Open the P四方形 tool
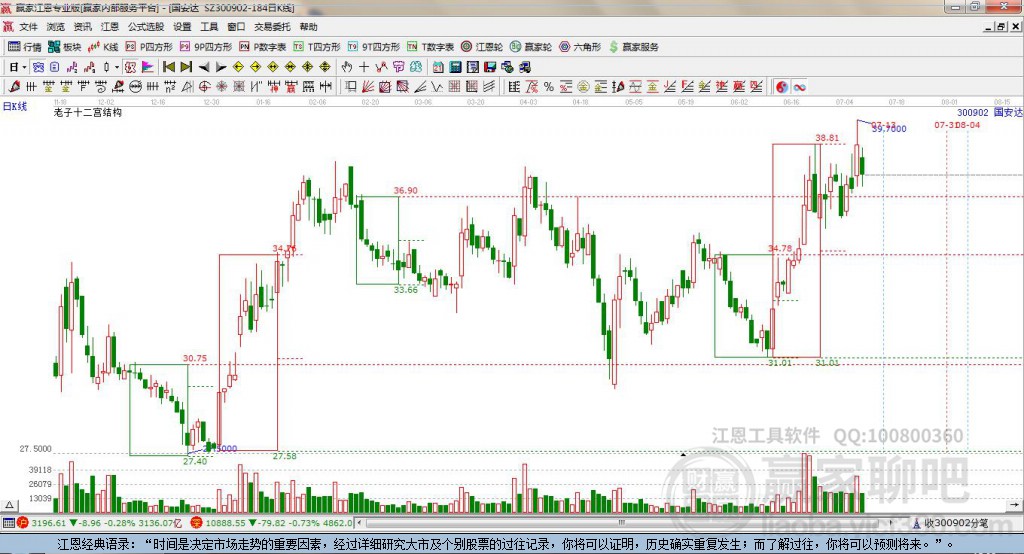 point(149,47)
